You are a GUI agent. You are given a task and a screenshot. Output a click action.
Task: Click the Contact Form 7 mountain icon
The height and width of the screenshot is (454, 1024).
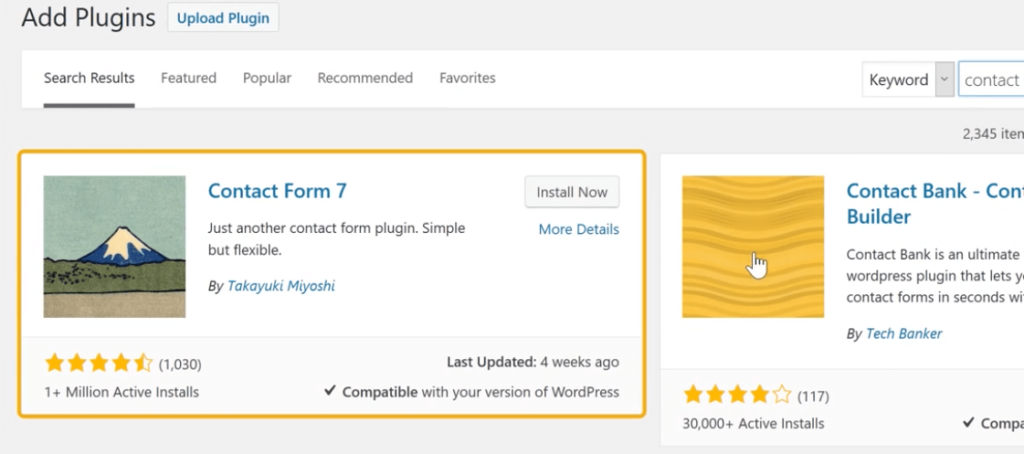pos(114,246)
